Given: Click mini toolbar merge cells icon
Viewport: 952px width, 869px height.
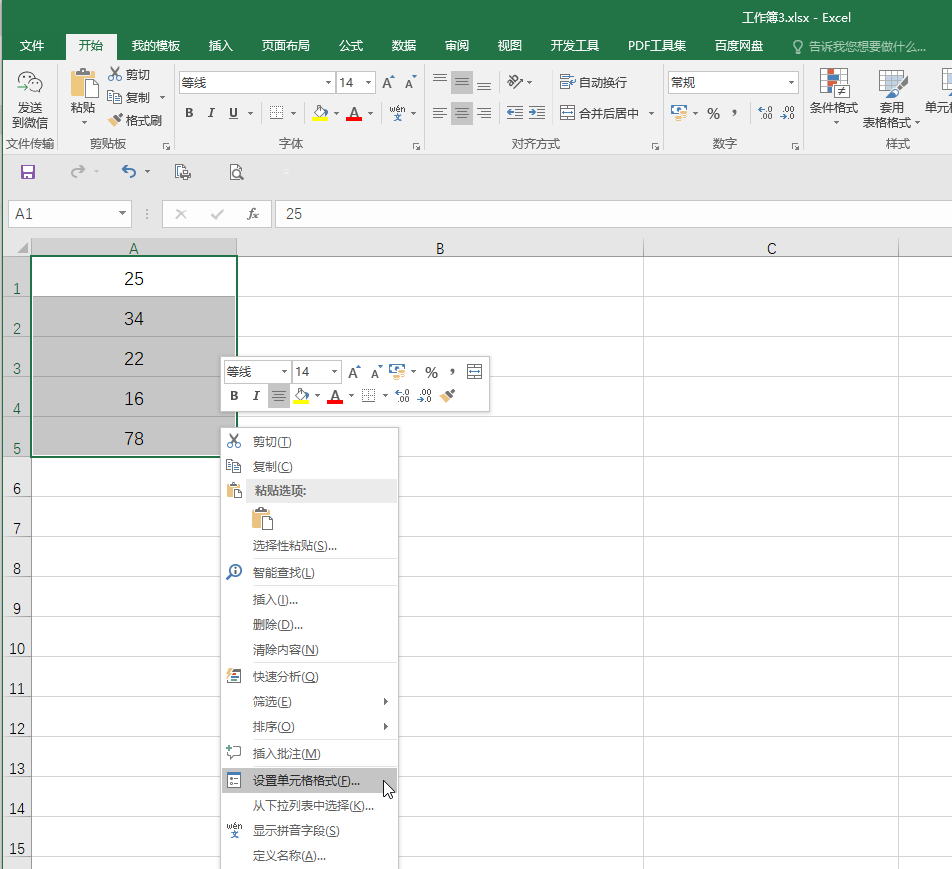Looking at the screenshot, I should point(474,372).
